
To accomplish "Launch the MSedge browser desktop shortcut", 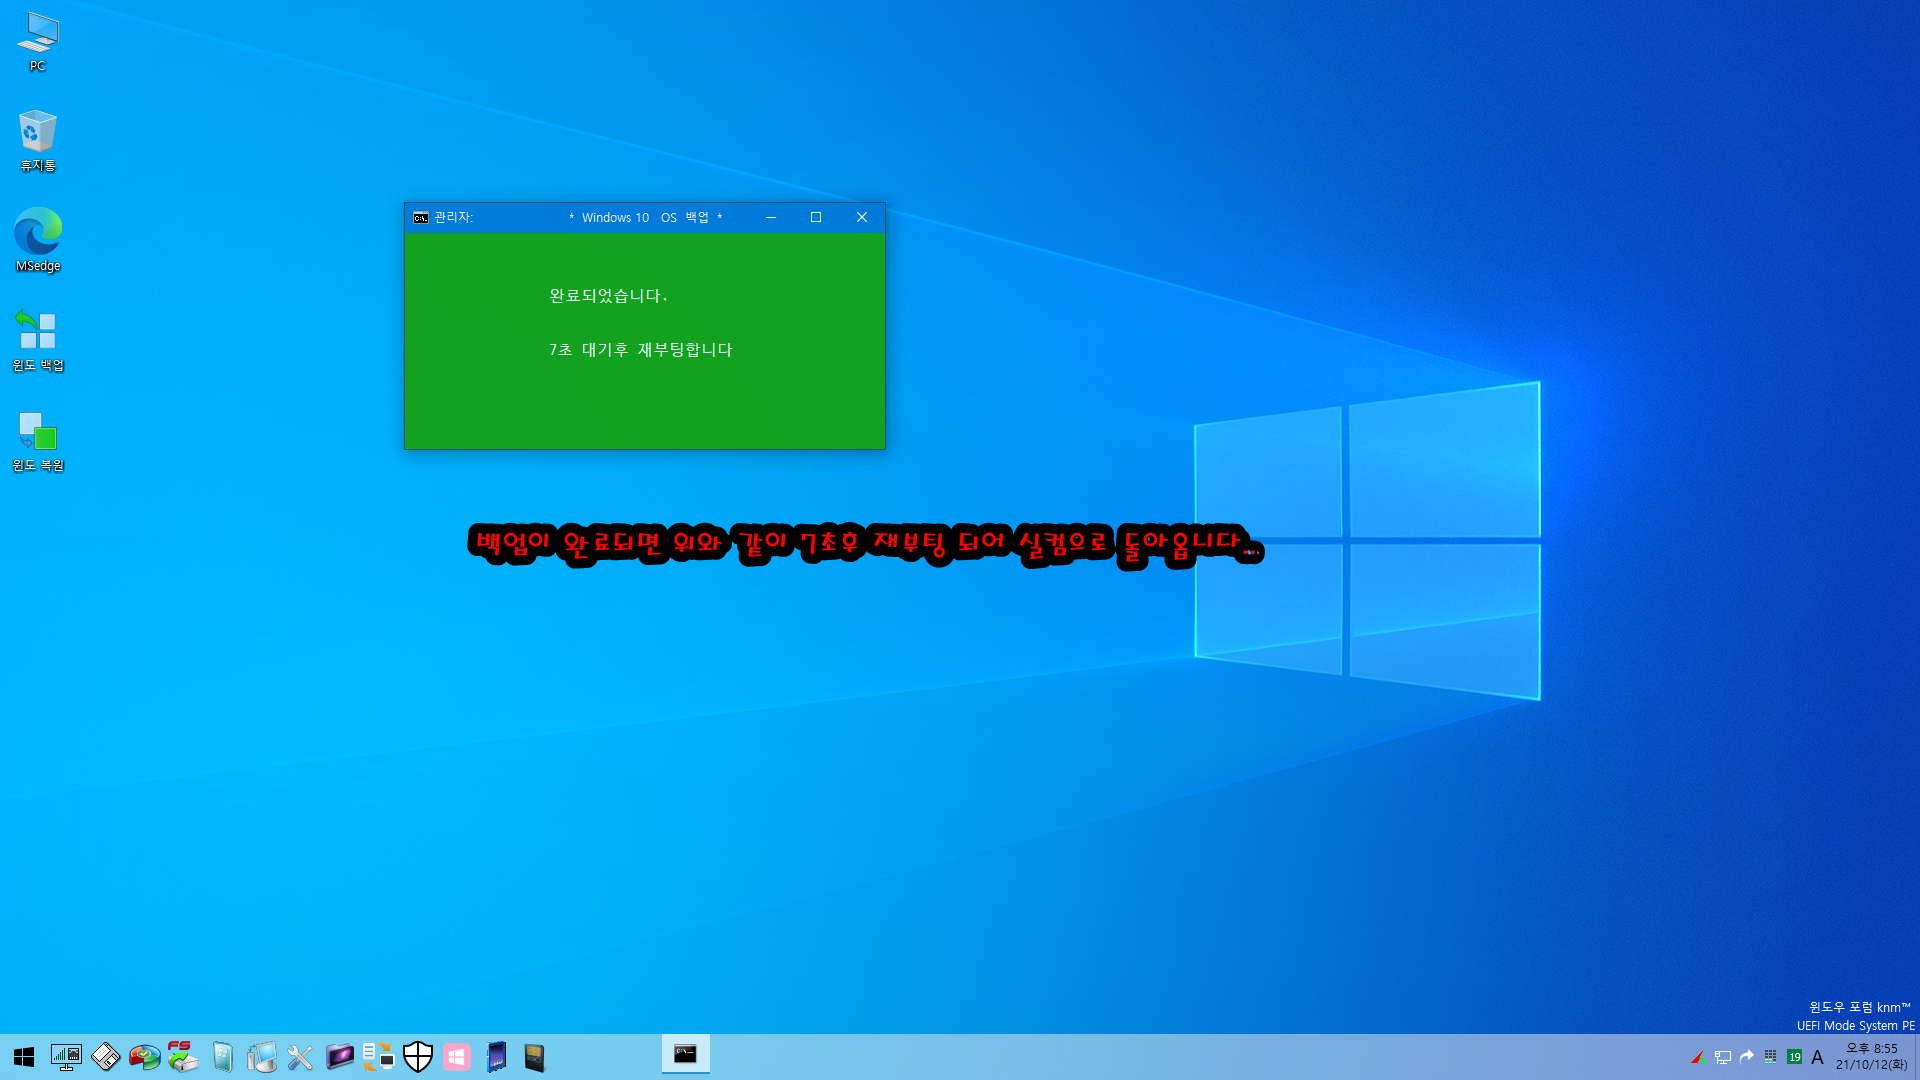I will 38,240.
